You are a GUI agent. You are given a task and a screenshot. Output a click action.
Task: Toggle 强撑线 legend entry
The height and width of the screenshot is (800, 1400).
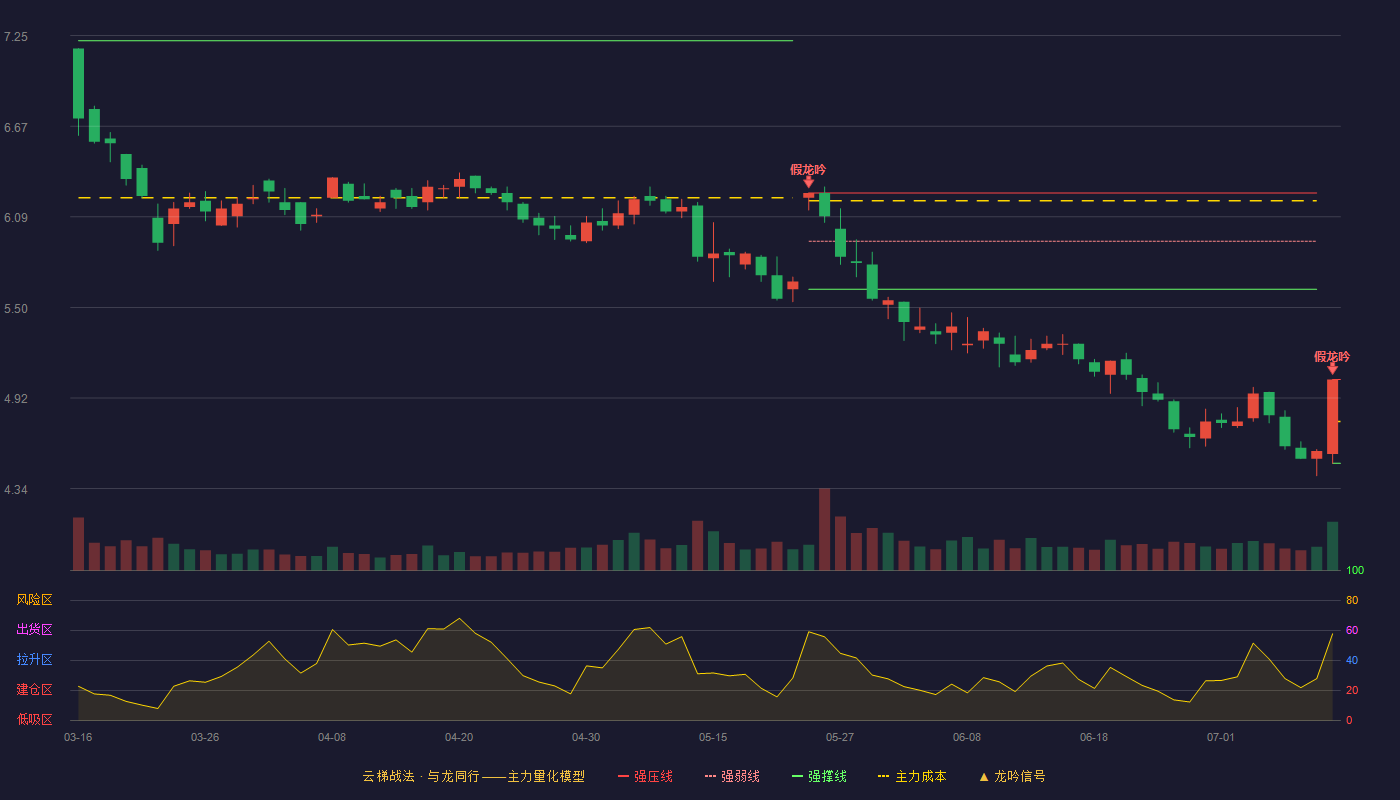819,776
